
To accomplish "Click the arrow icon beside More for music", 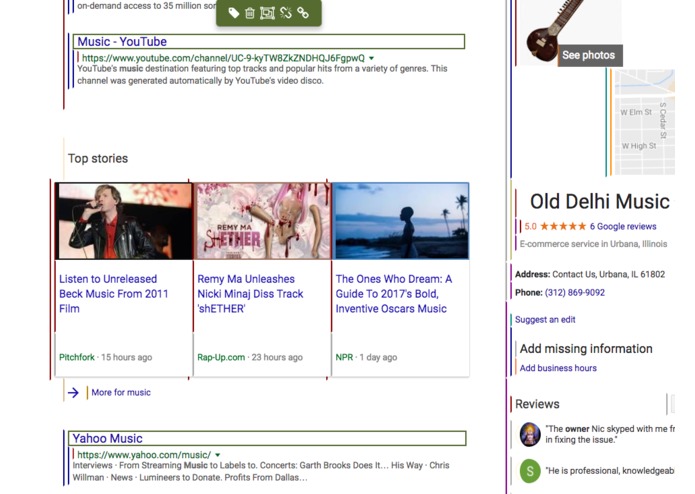I will click(x=74, y=393).
